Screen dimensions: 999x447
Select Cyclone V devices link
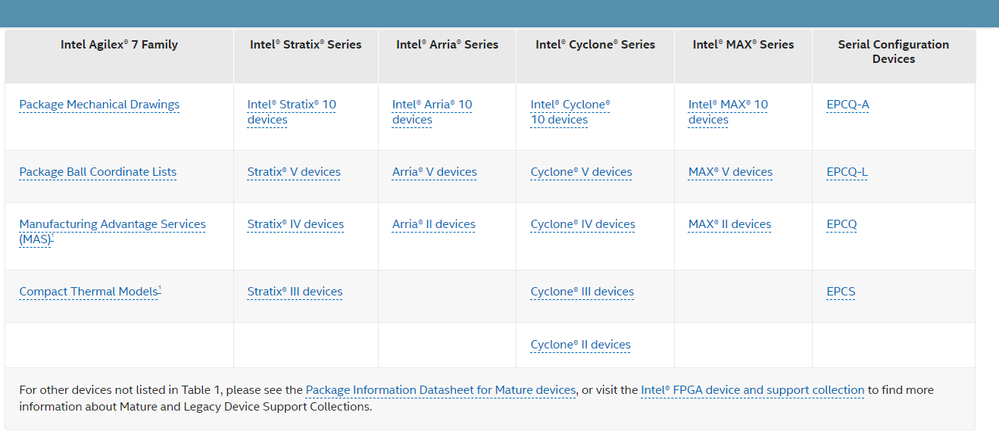click(x=581, y=172)
